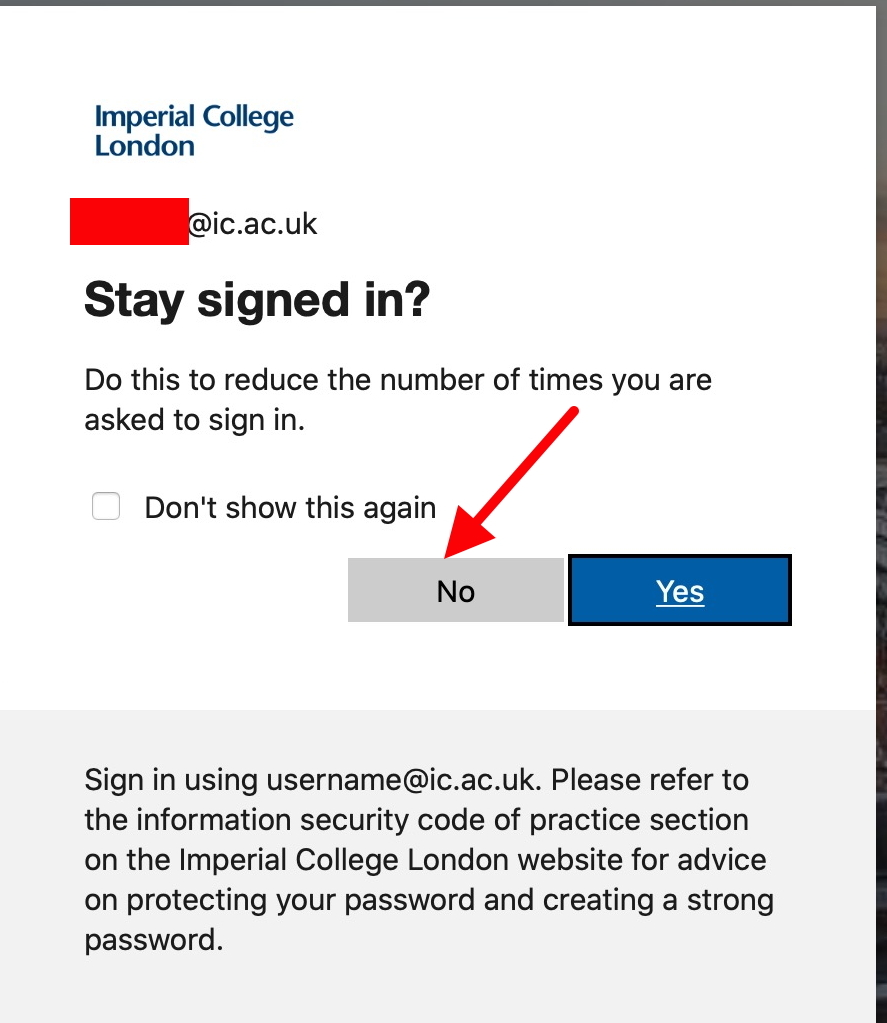Click the Imperial College London logo
The width and height of the screenshot is (887, 1023).
194,130
